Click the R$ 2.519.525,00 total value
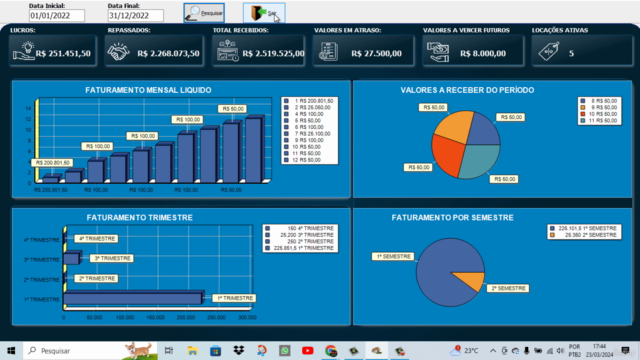Screen dimensions: 640x360 pos(273,53)
